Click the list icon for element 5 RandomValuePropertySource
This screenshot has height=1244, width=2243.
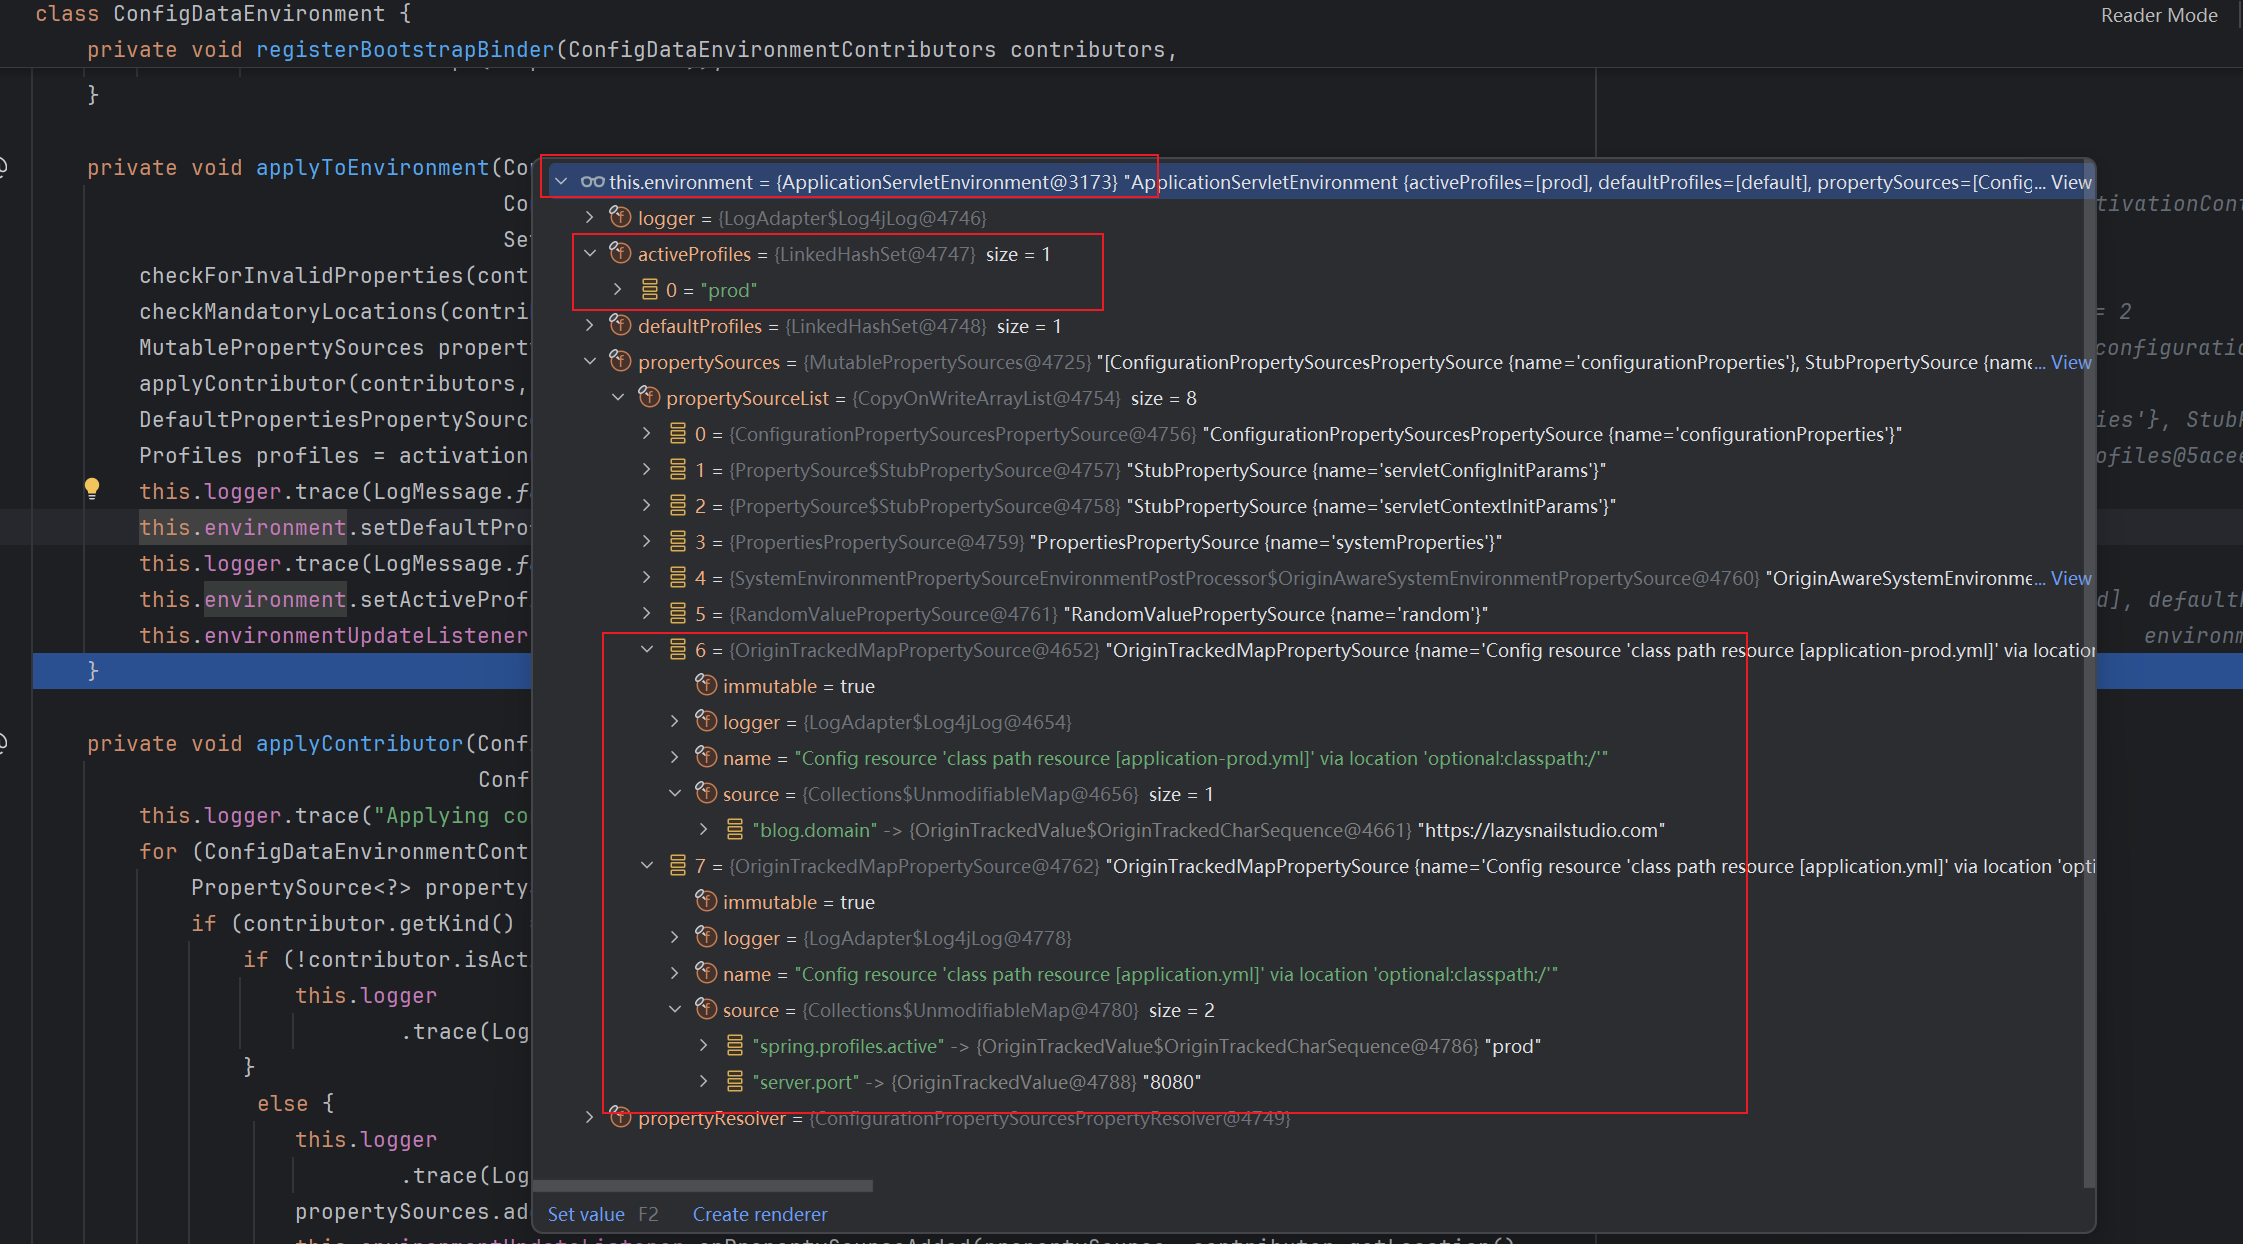pos(678,614)
